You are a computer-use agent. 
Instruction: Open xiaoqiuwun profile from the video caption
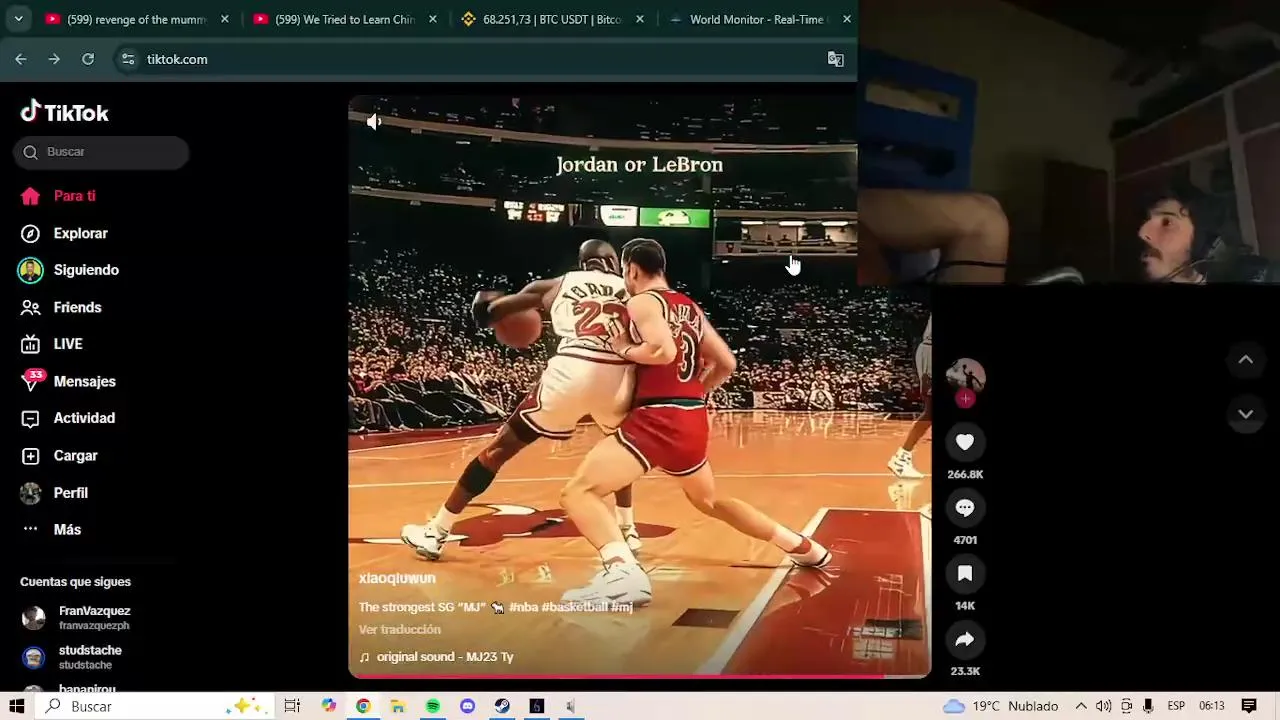click(397, 579)
